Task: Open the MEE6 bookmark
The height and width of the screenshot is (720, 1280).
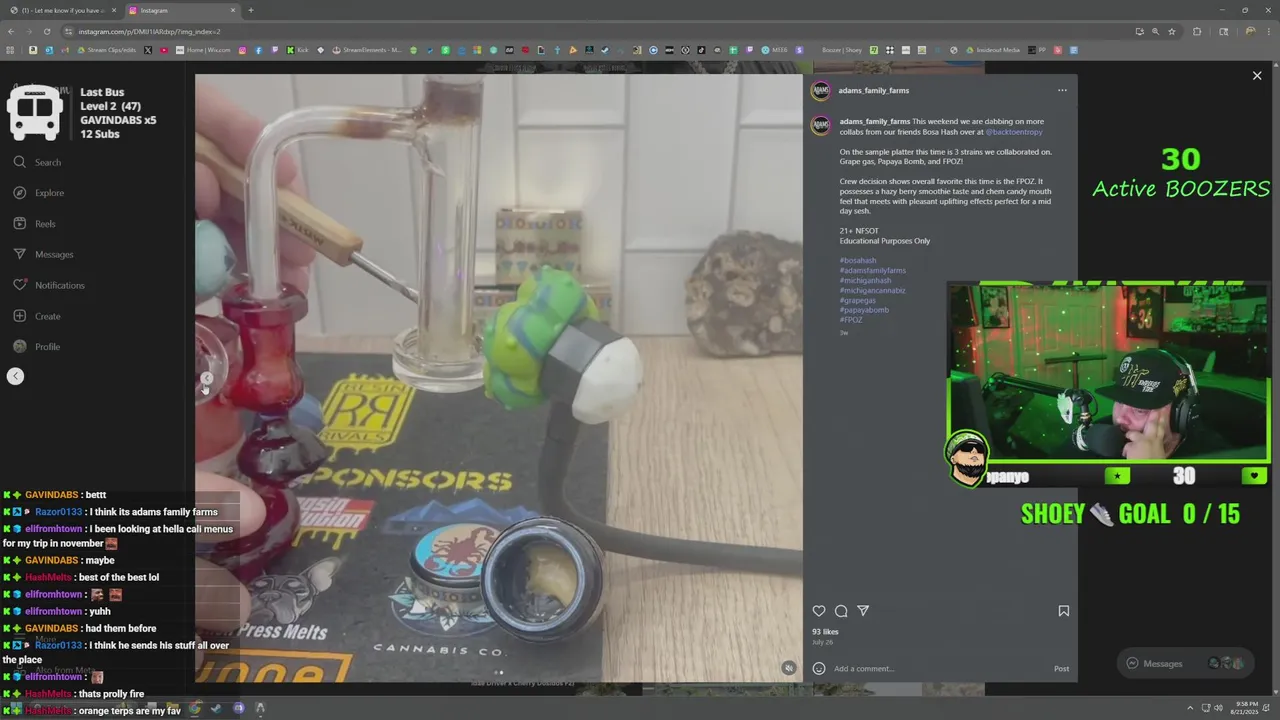Action: point(772,50)
